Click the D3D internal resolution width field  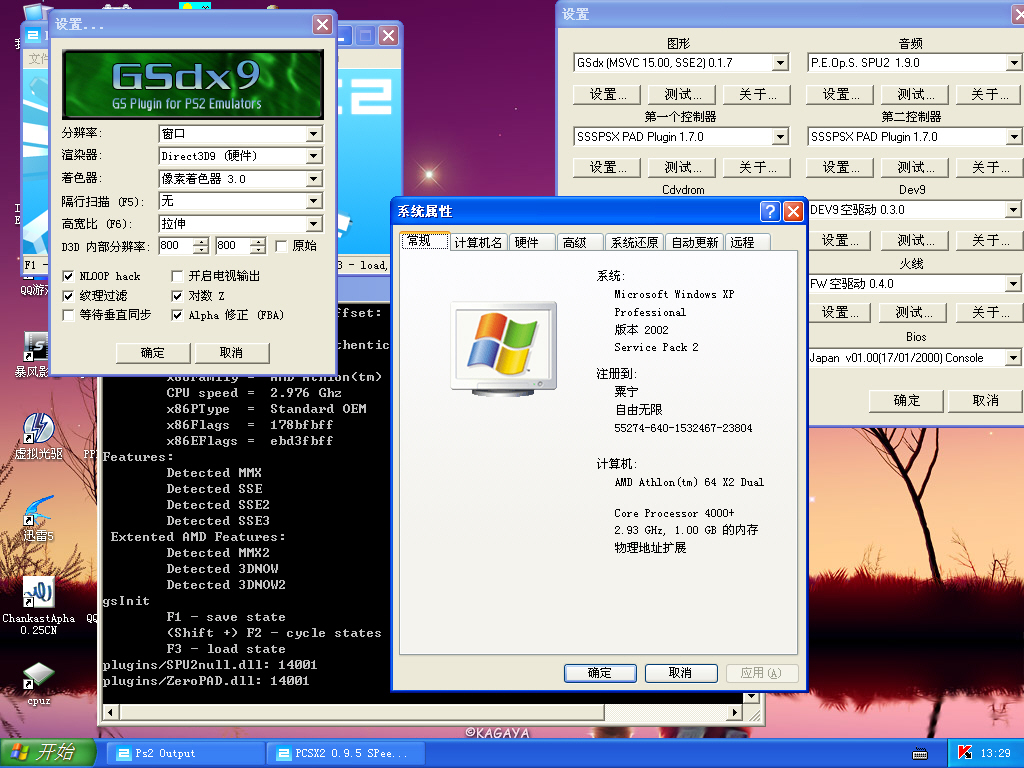(x=176, y=246)
